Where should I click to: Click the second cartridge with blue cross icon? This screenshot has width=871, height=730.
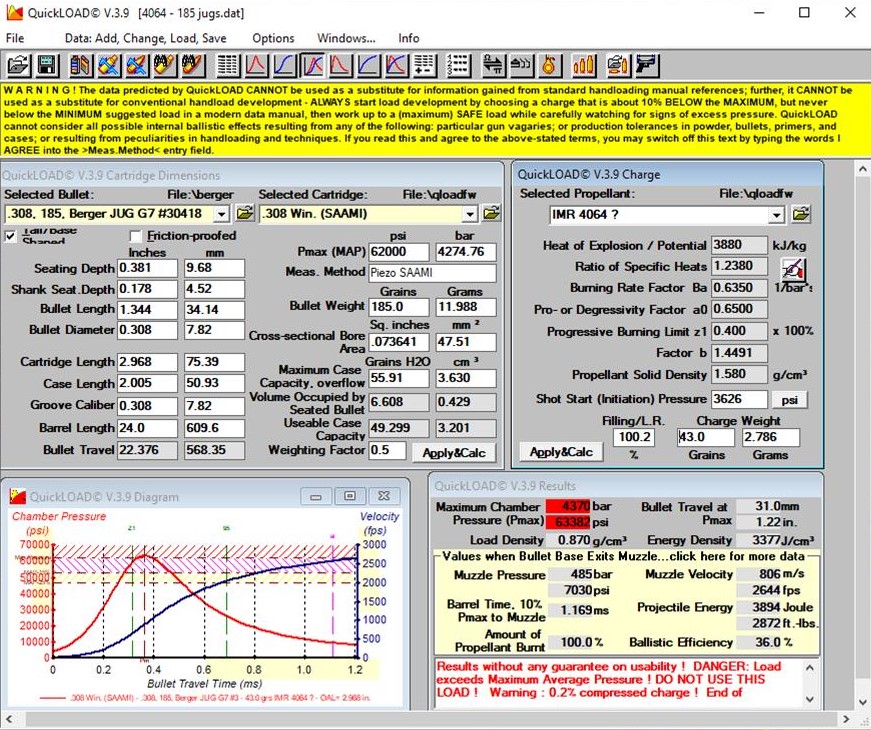[137, 66]
